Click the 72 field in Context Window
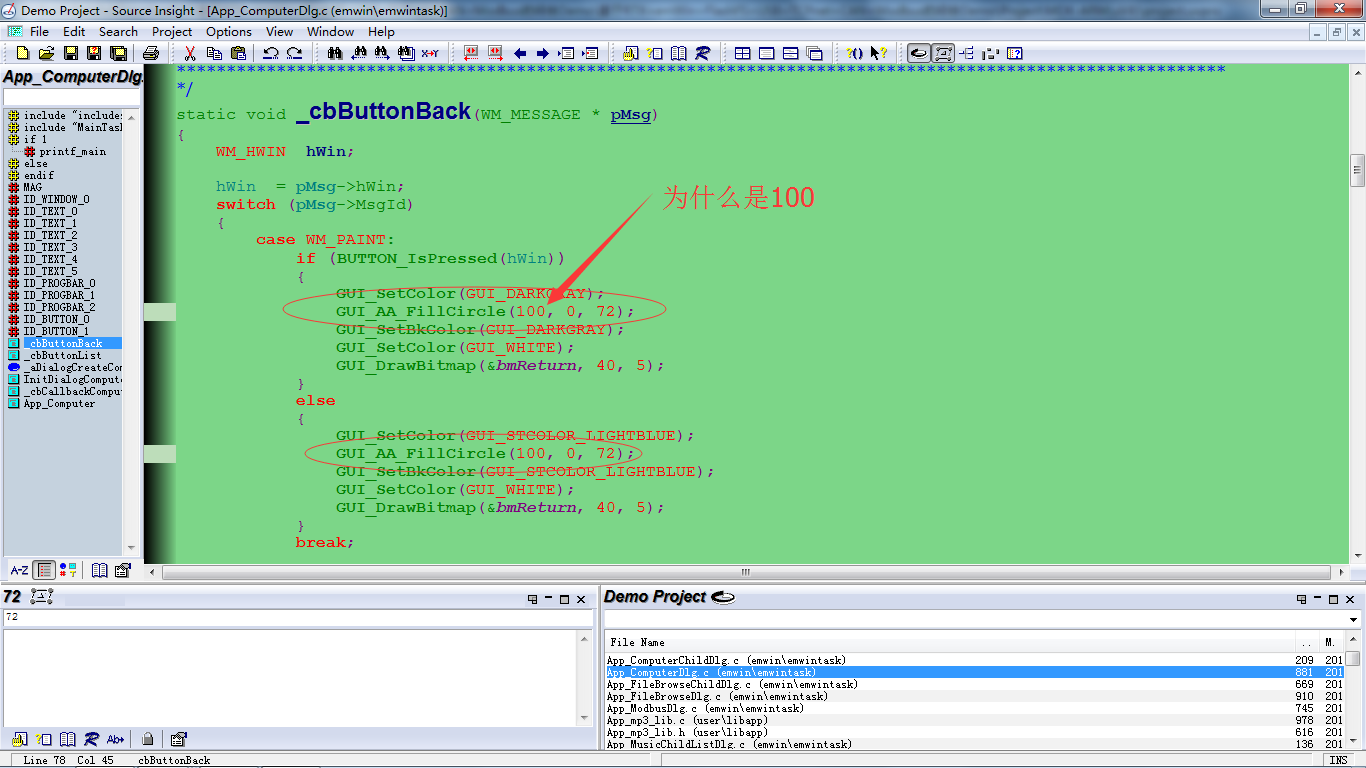This screenshot has height=768, width=1366. point(296,617)
